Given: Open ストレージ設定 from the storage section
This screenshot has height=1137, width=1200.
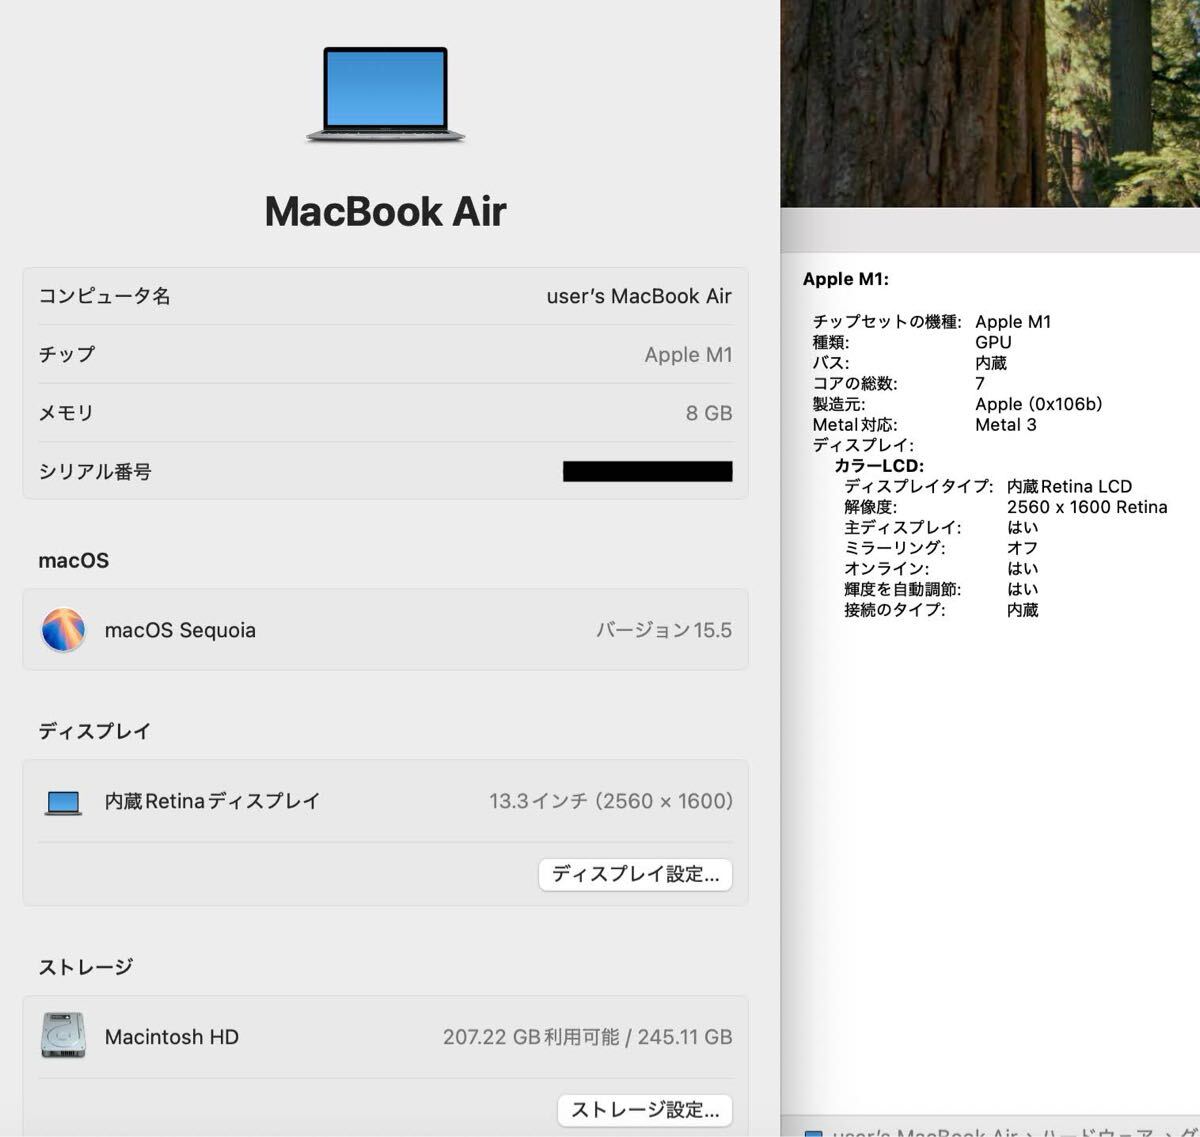Looking at the screenshot, I should pos(645,1110).
